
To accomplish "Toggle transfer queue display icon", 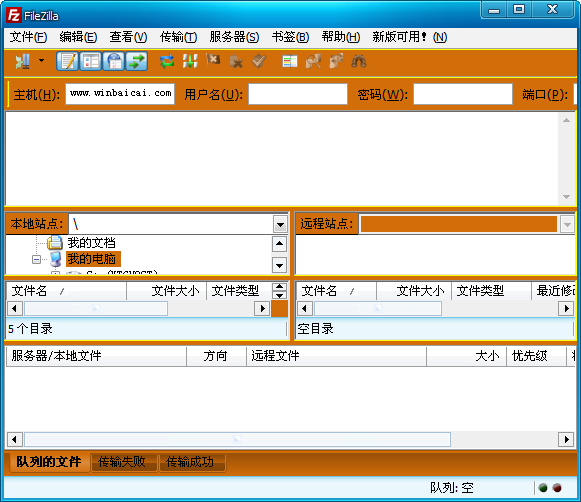I will (x=137, y=61).
